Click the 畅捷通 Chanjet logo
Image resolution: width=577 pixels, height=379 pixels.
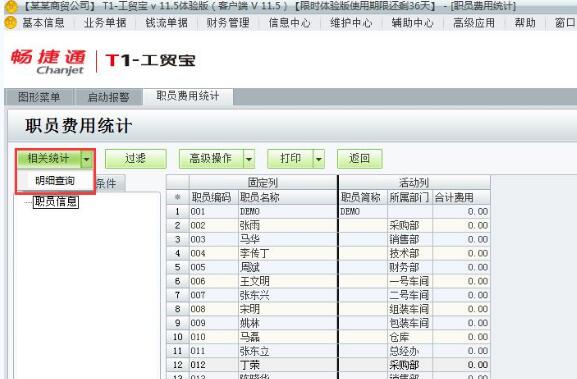tap(48, 61)
